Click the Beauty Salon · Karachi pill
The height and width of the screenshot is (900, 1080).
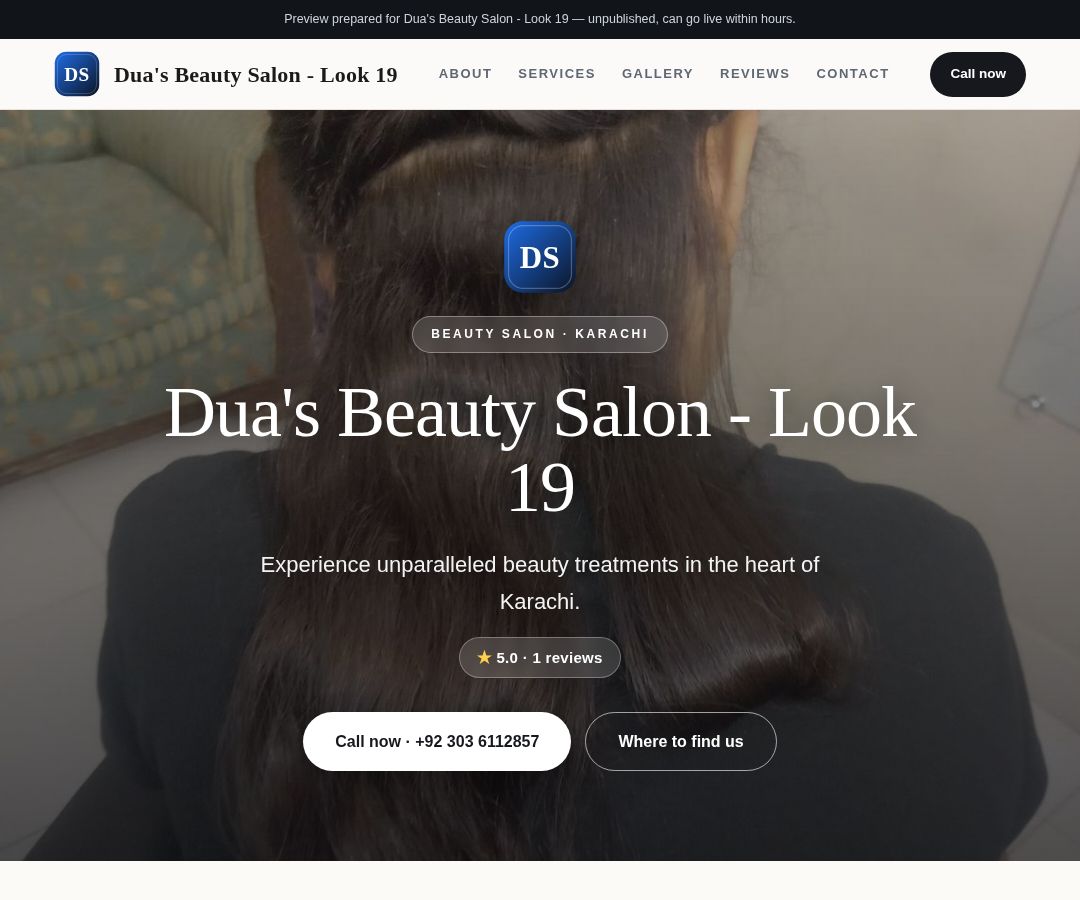539,334
